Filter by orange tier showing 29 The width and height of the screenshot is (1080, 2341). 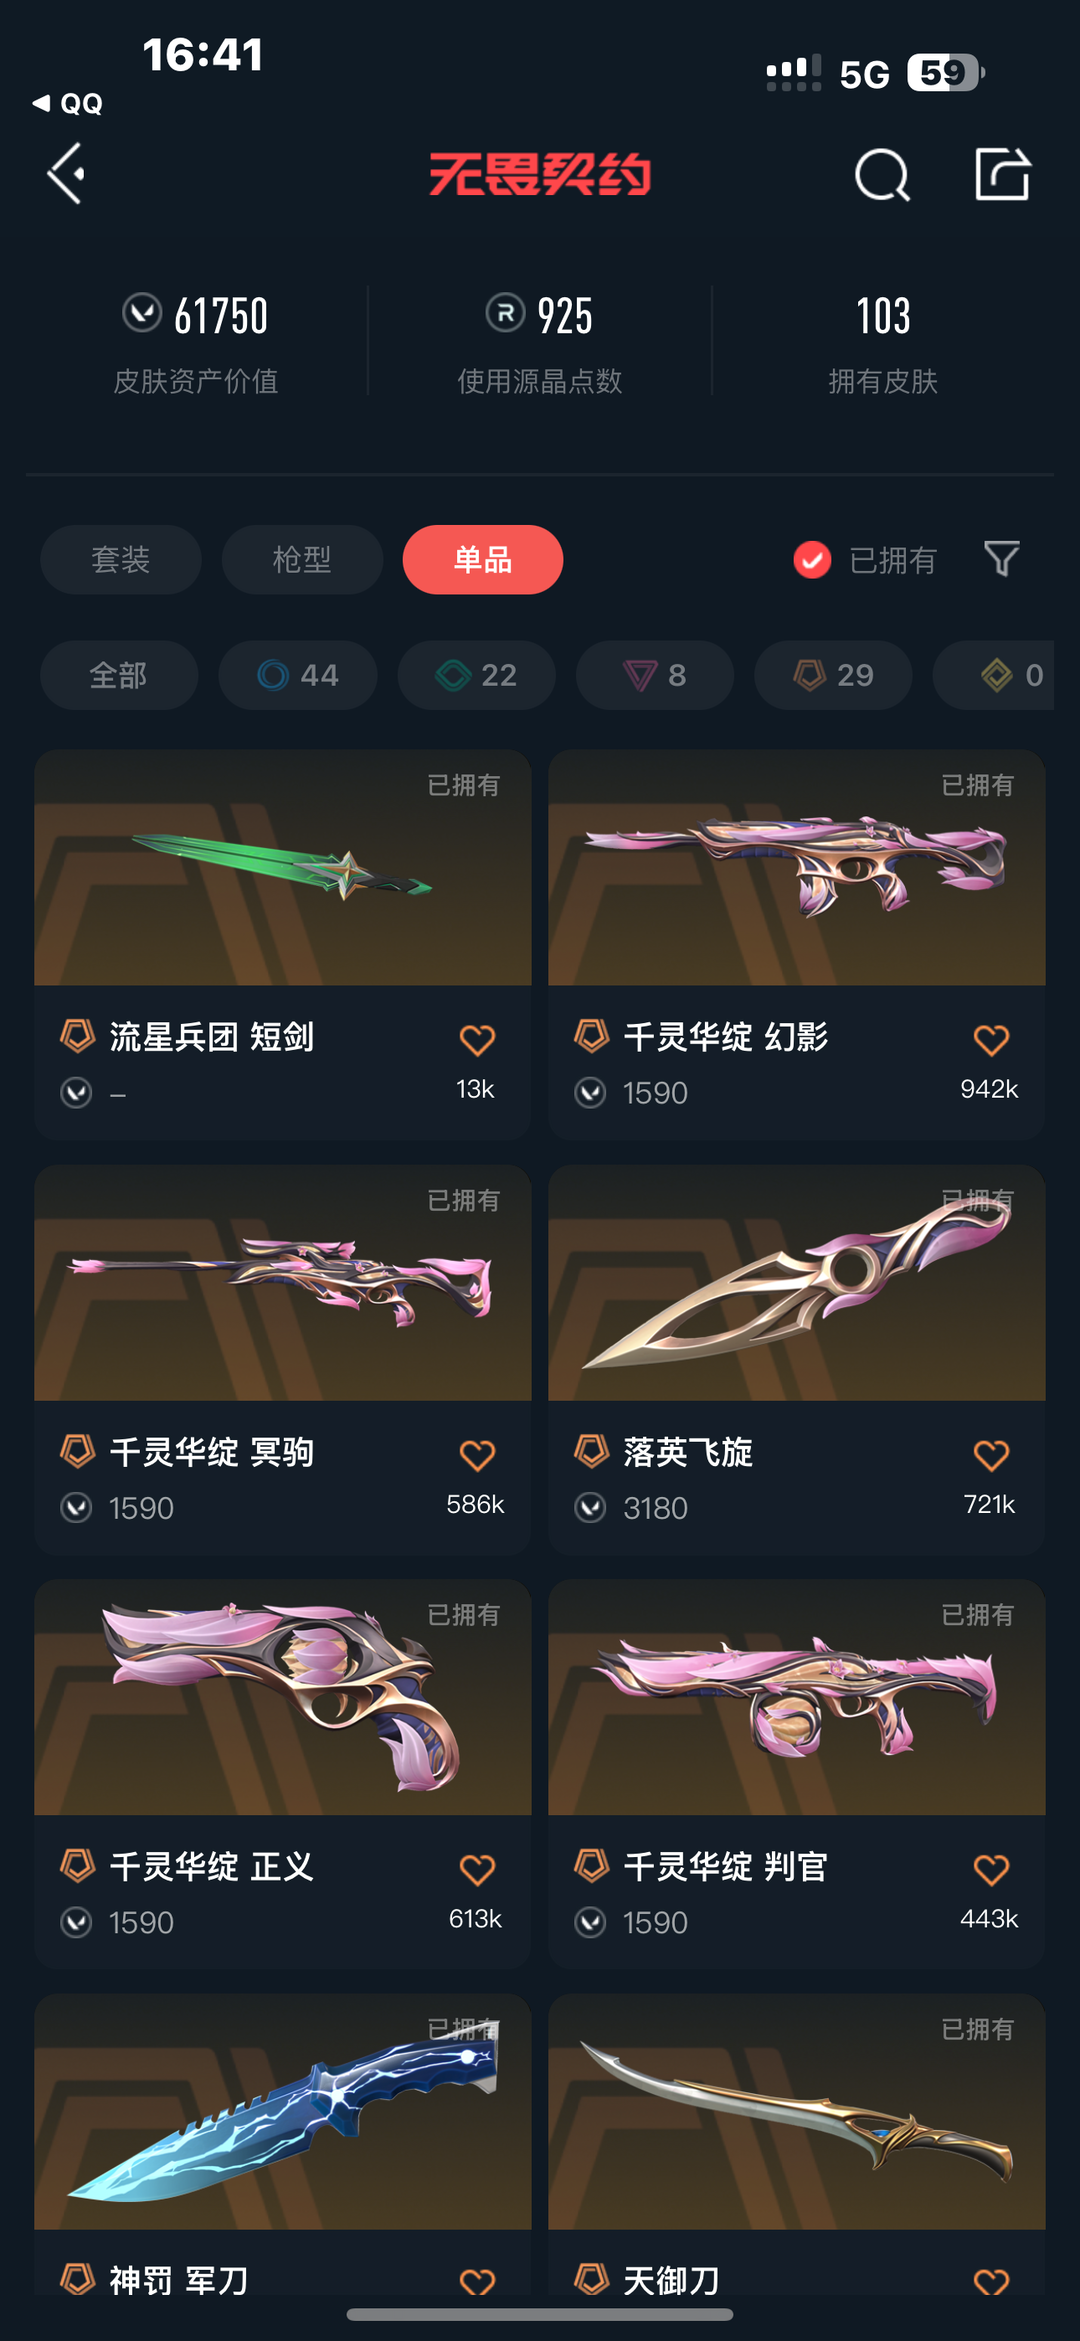pyautogui.click(x=833, y=675)
